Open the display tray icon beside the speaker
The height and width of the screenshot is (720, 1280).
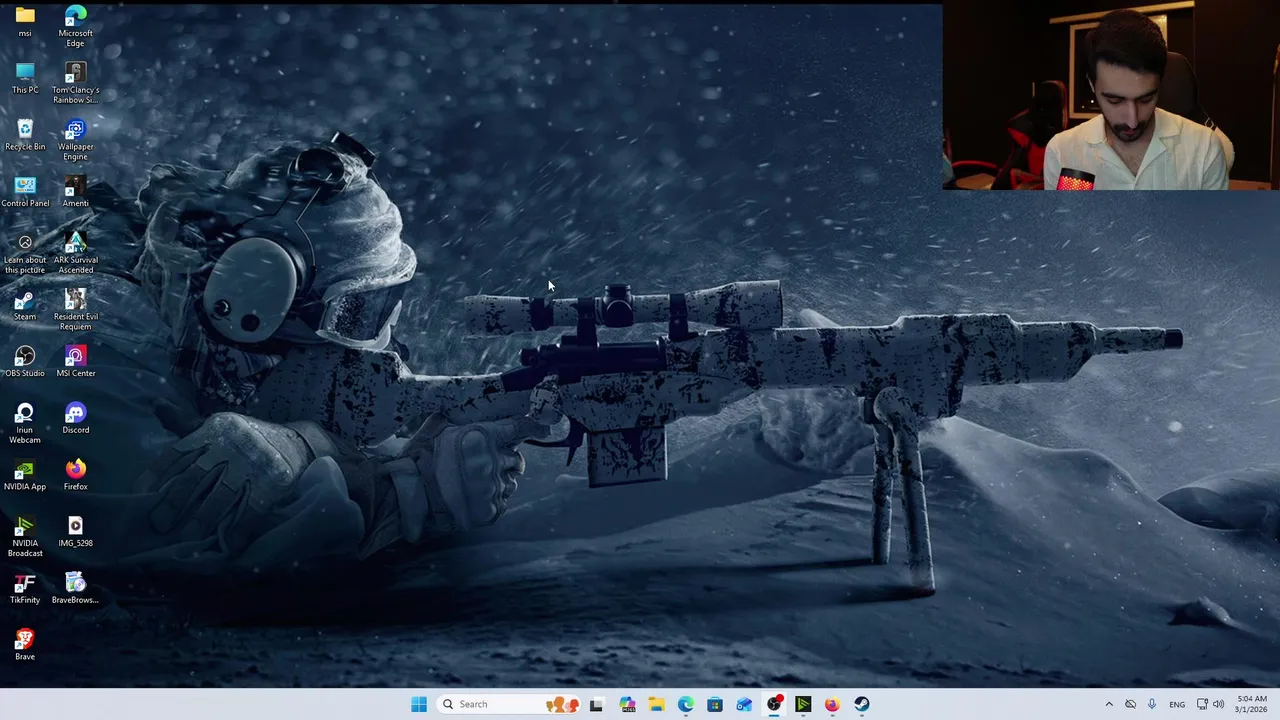tap(1202, 704)
